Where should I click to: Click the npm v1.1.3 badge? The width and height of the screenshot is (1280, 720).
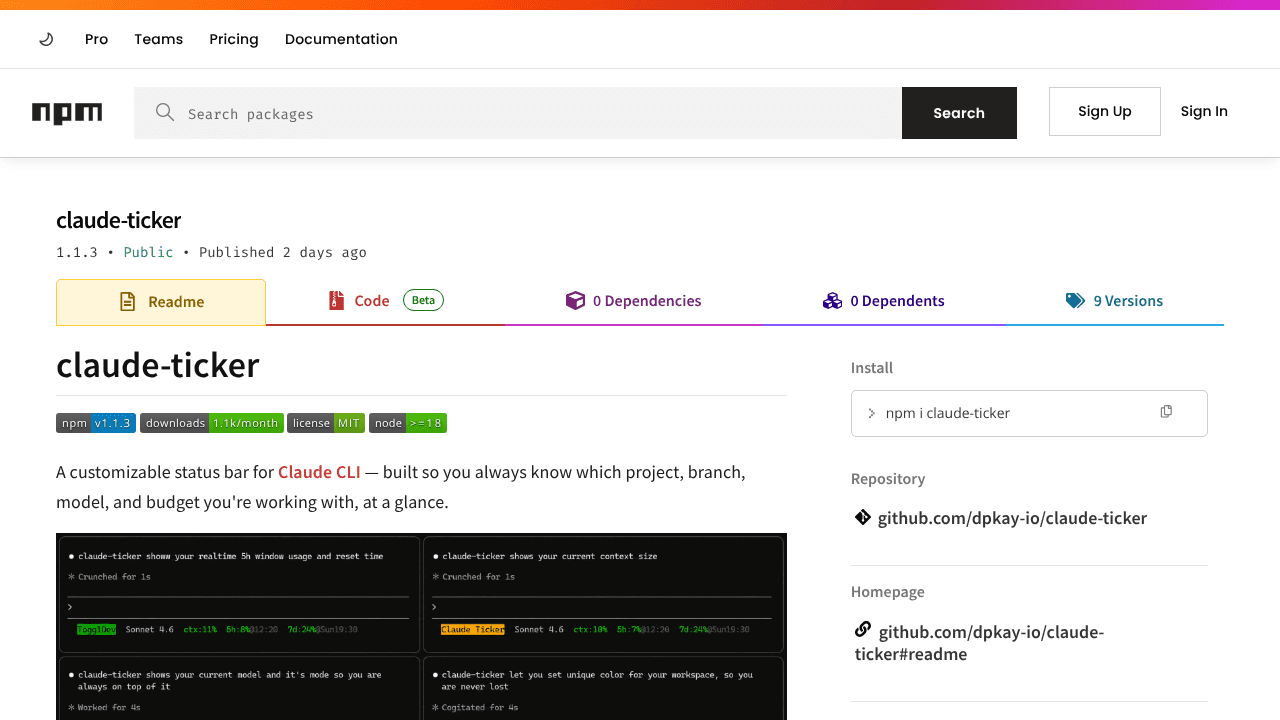(x=96, y=423)
